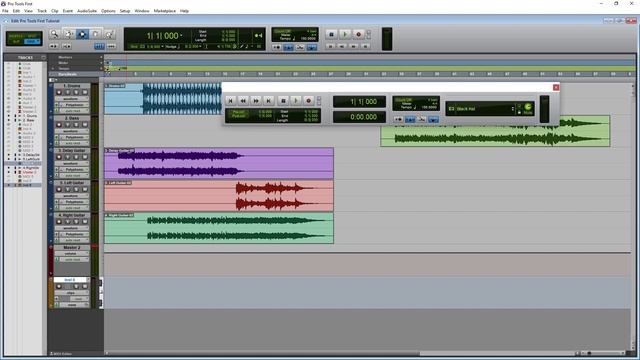Select the Pencil tool in the toolbar
640x360 pixels.
(x=109, y=35)
